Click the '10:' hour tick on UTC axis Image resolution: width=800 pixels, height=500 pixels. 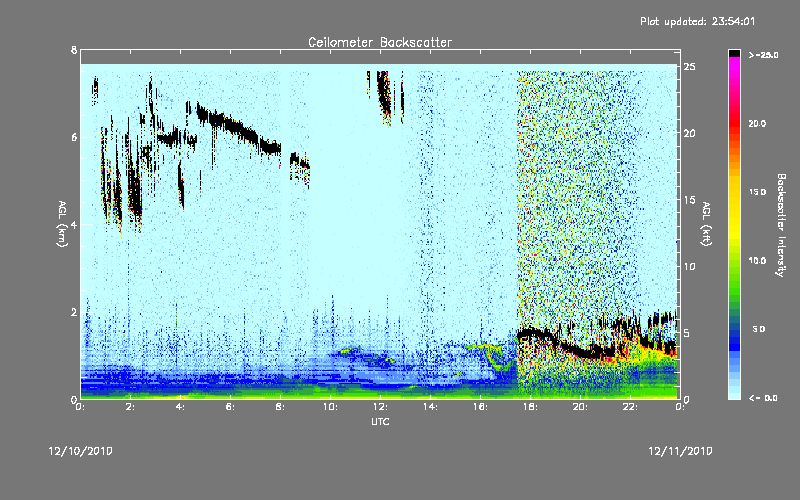331,407
